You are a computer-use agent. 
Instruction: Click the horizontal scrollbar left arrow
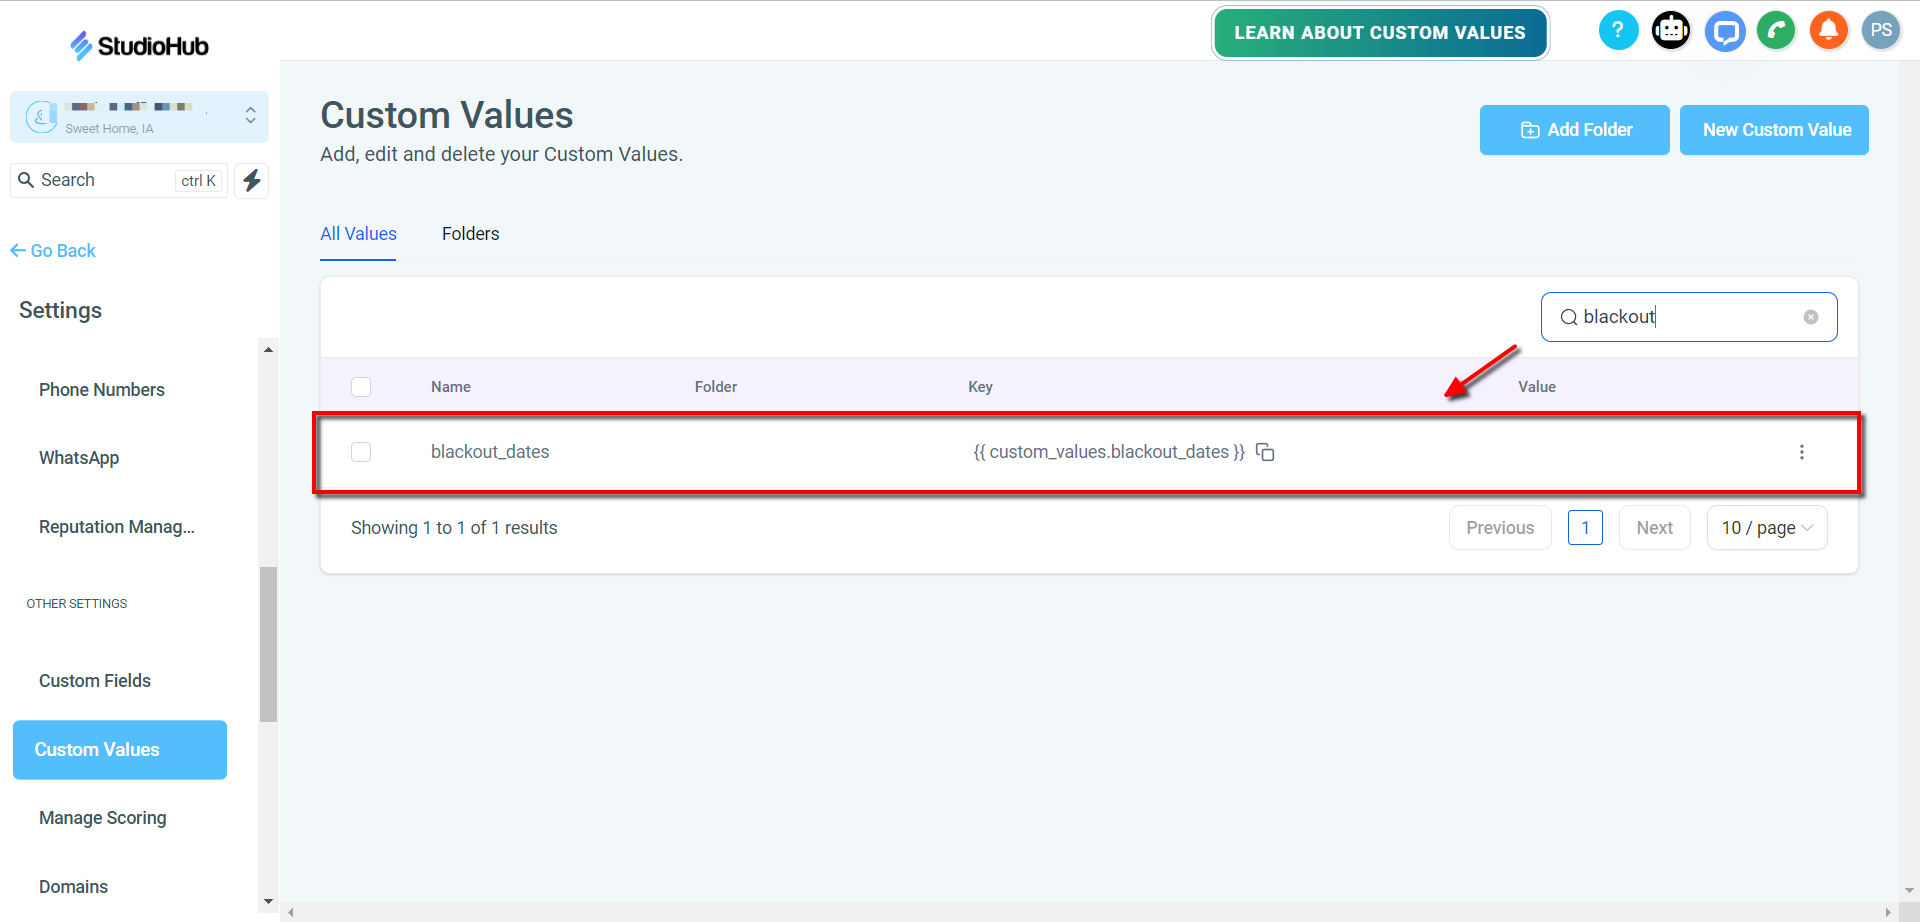point(290,912)
